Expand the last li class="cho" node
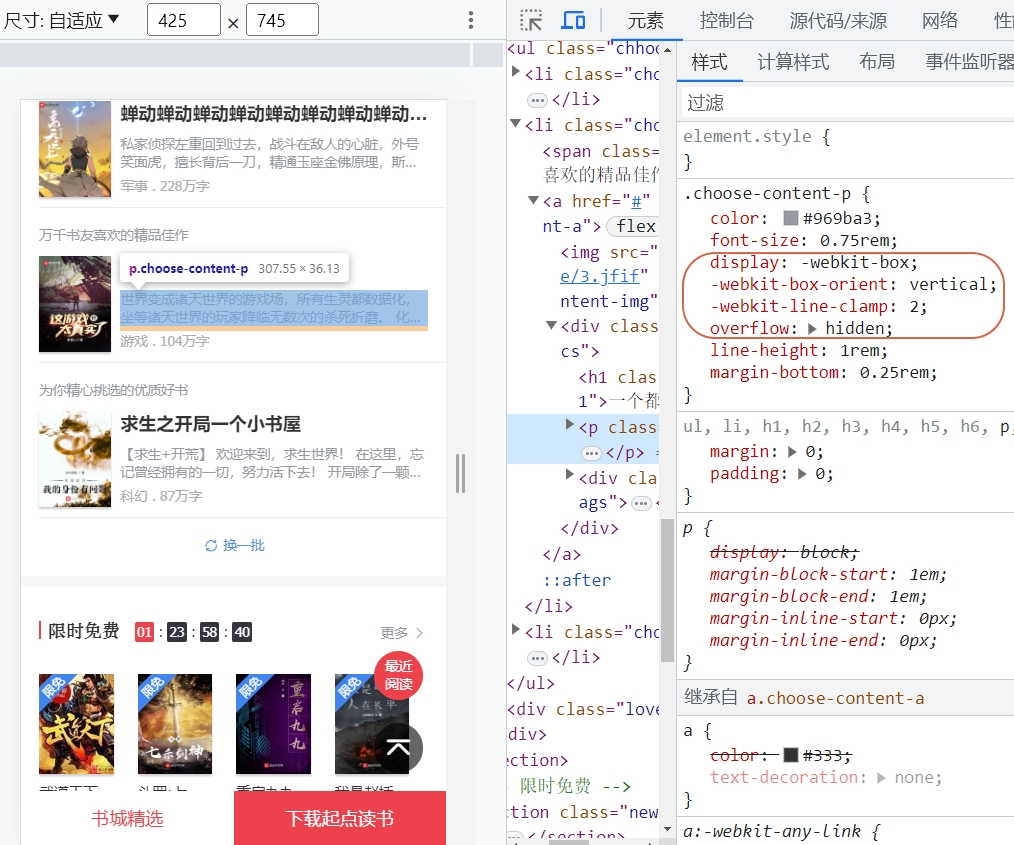The image size is (1014, 845). [x=515, y=628]
